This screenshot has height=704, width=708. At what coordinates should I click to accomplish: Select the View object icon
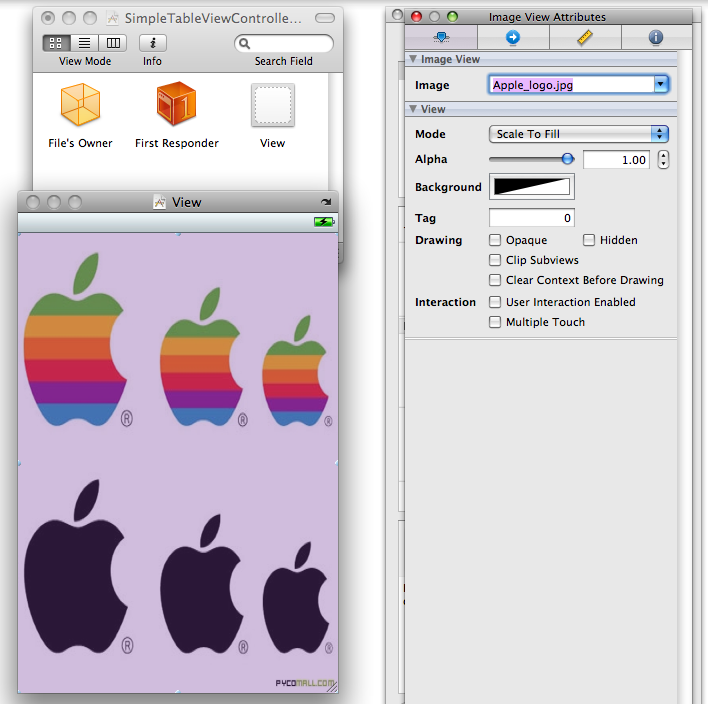[273, 105]
